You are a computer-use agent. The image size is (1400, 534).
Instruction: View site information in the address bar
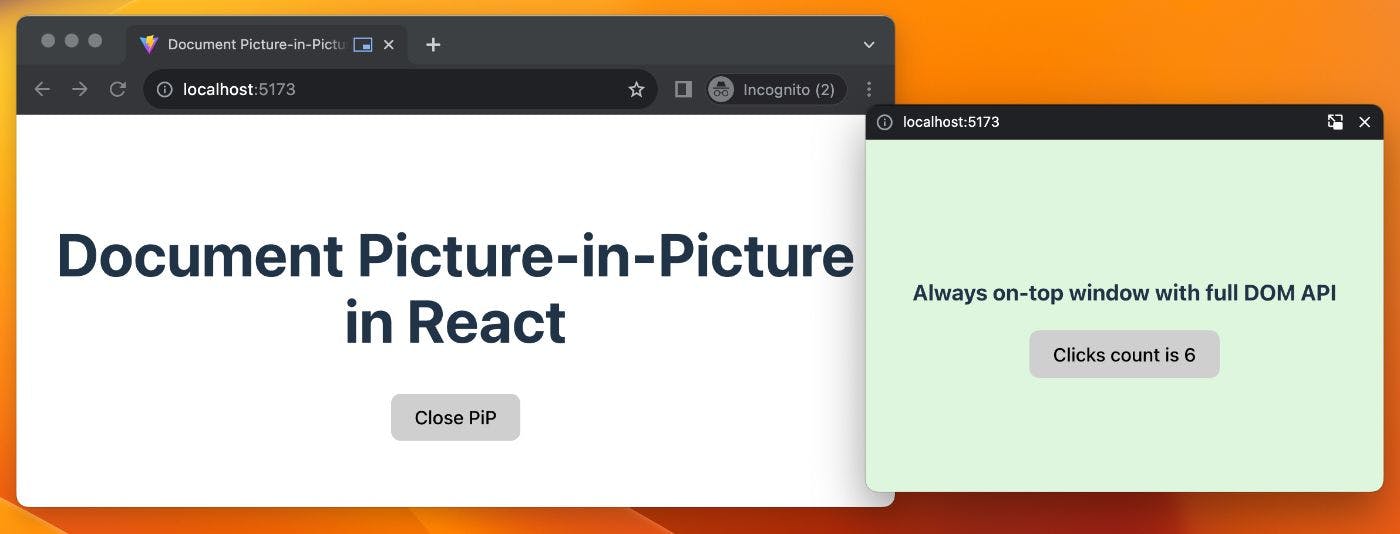165,90
